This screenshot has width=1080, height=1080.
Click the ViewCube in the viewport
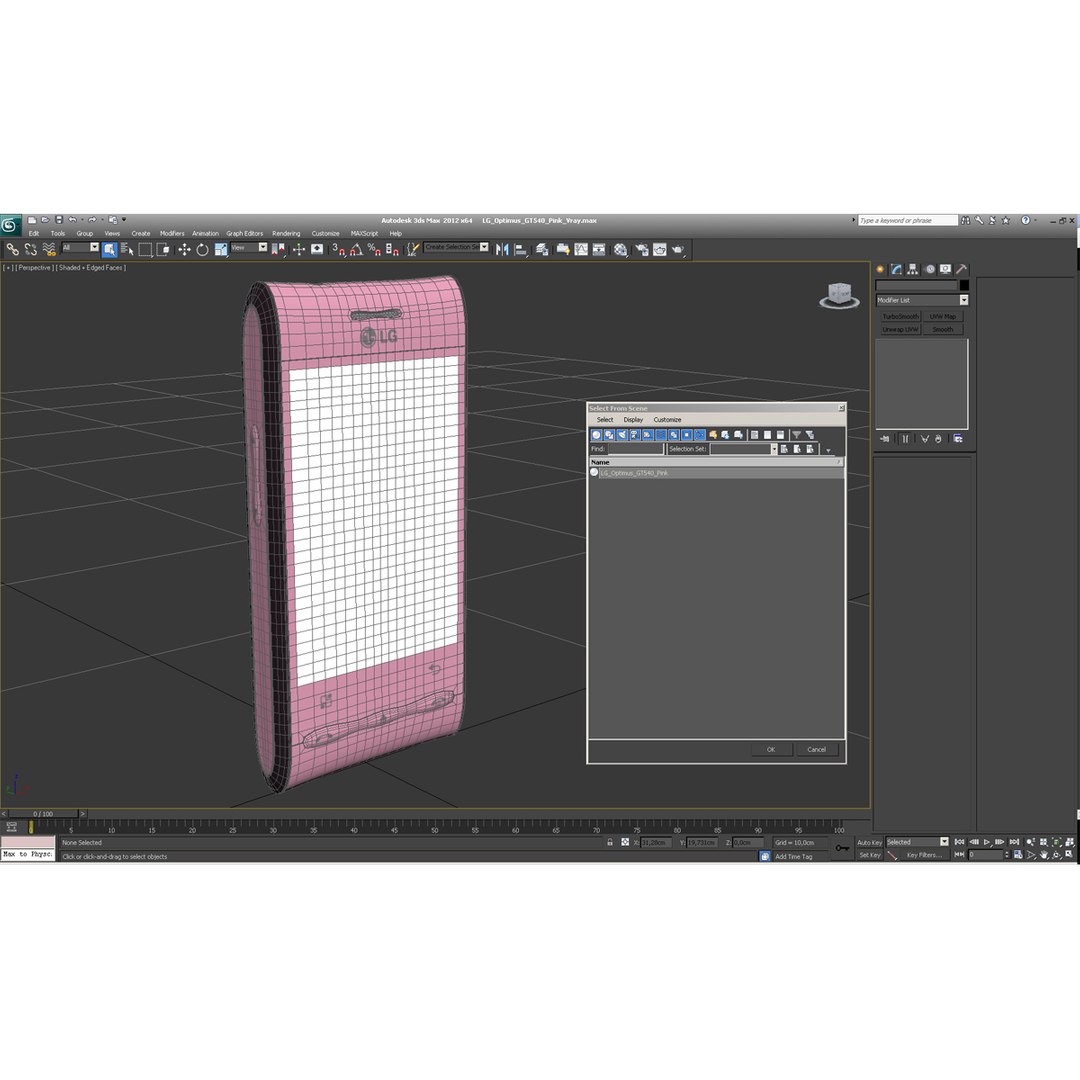839,295
